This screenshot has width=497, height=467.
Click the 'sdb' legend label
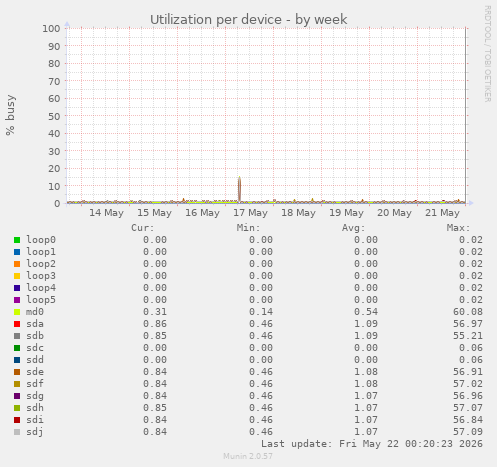coord(35,336)
